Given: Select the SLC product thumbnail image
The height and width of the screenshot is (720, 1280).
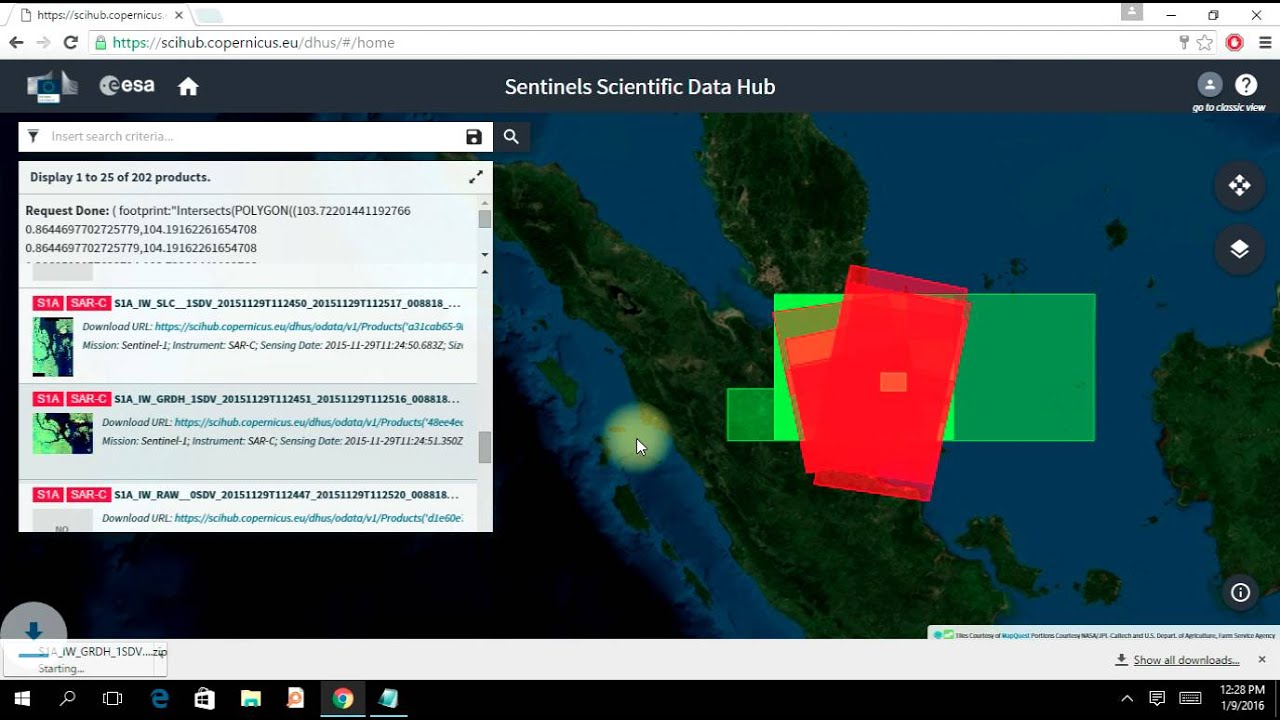Looking at the screenshot, I should point(53,346).
